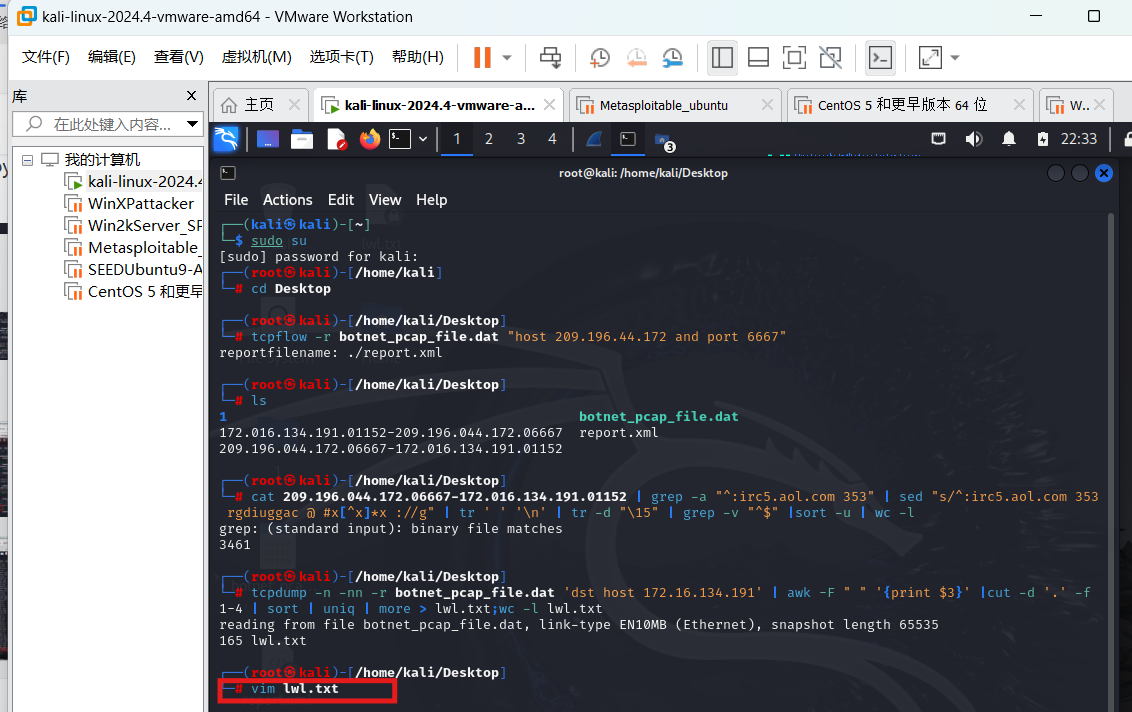Open the 编辑(E) menu
This screenshot has height=712, width=1132.
coord(111,57)
